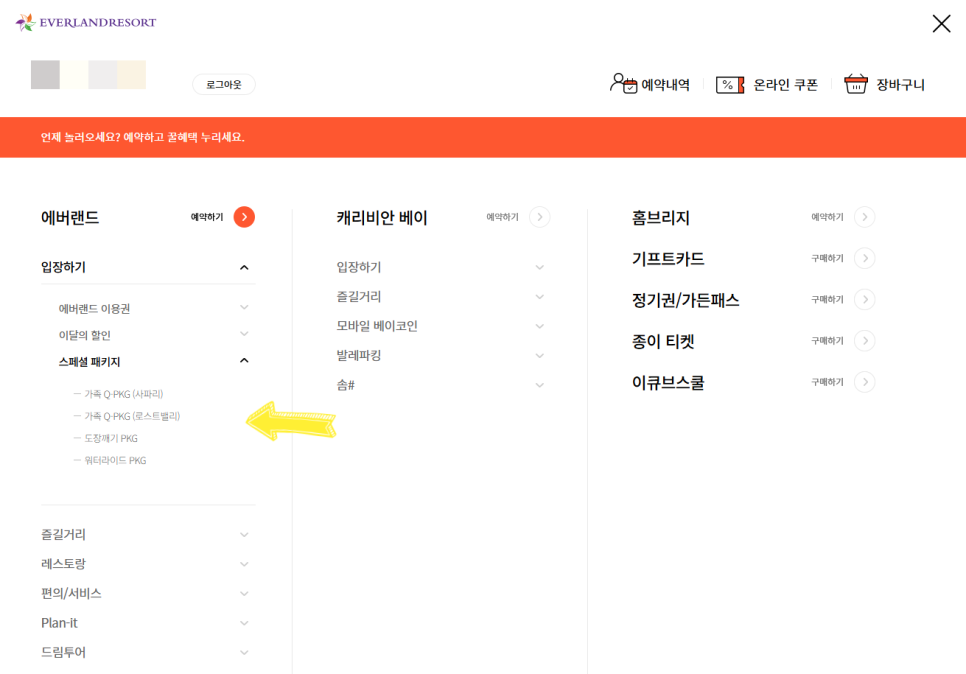Click the 에버랜드 heading

click(x=70, y=217)
